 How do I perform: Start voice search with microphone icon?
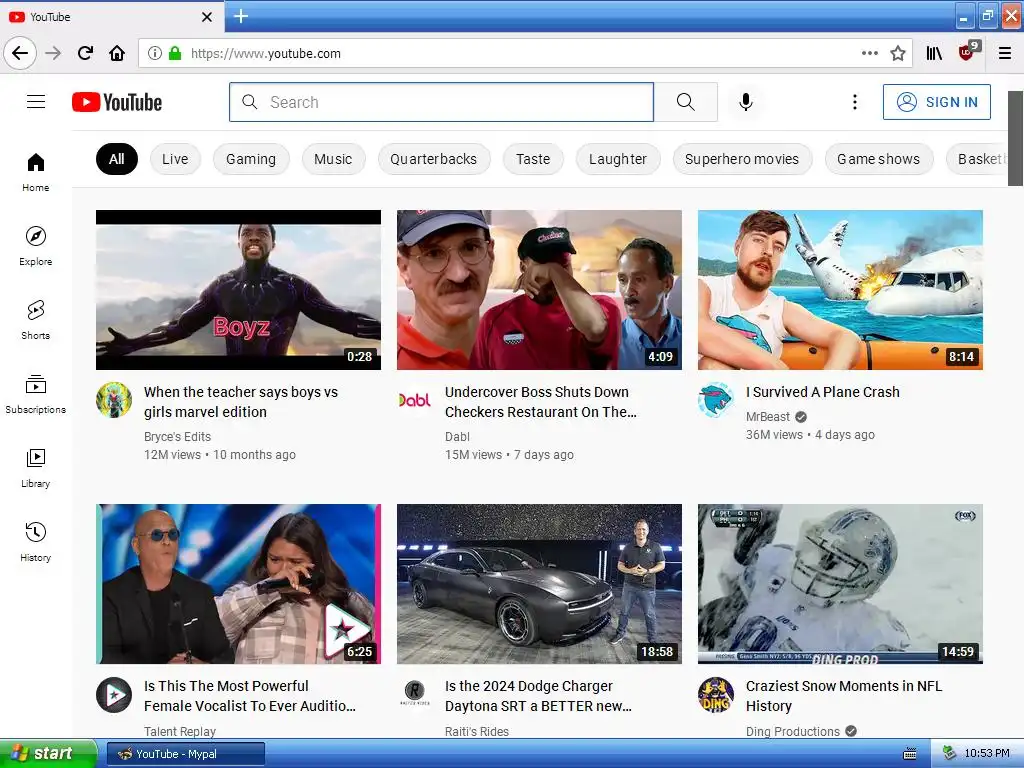746,102
